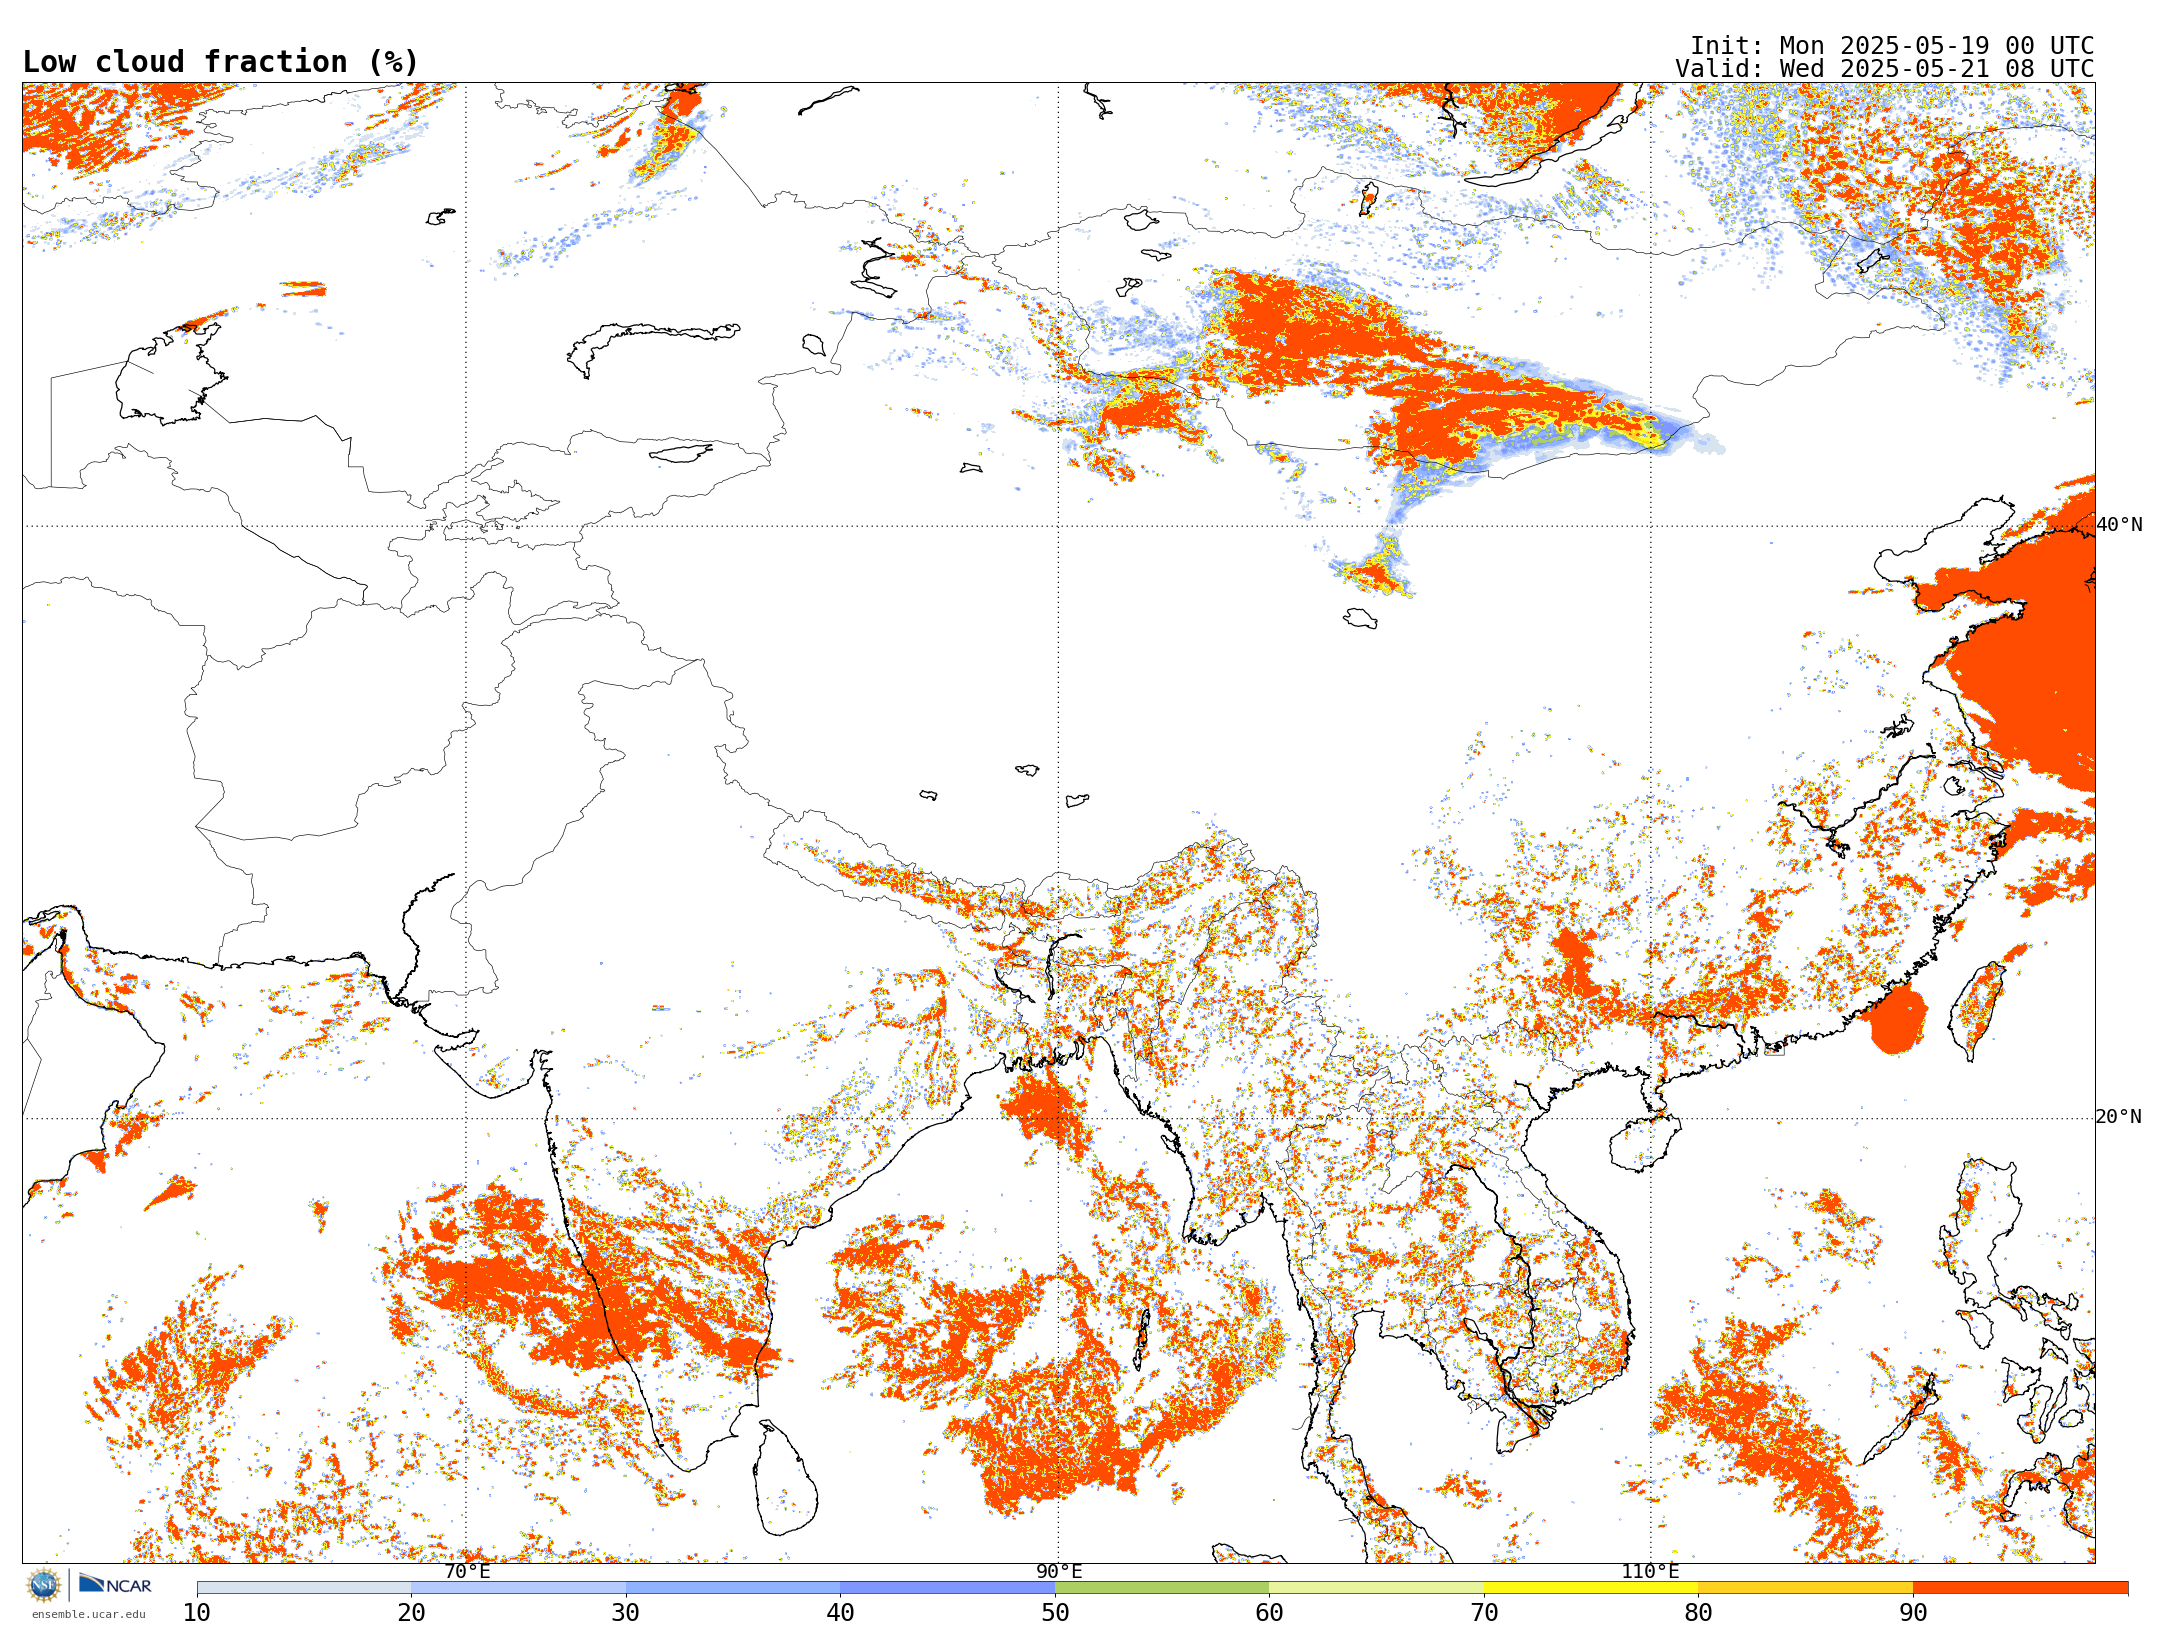Viewport: 2160px width, 1626px height.
Task: Pick the orange-red 90+ colorbar segment
Action: pos(2021,1588)
